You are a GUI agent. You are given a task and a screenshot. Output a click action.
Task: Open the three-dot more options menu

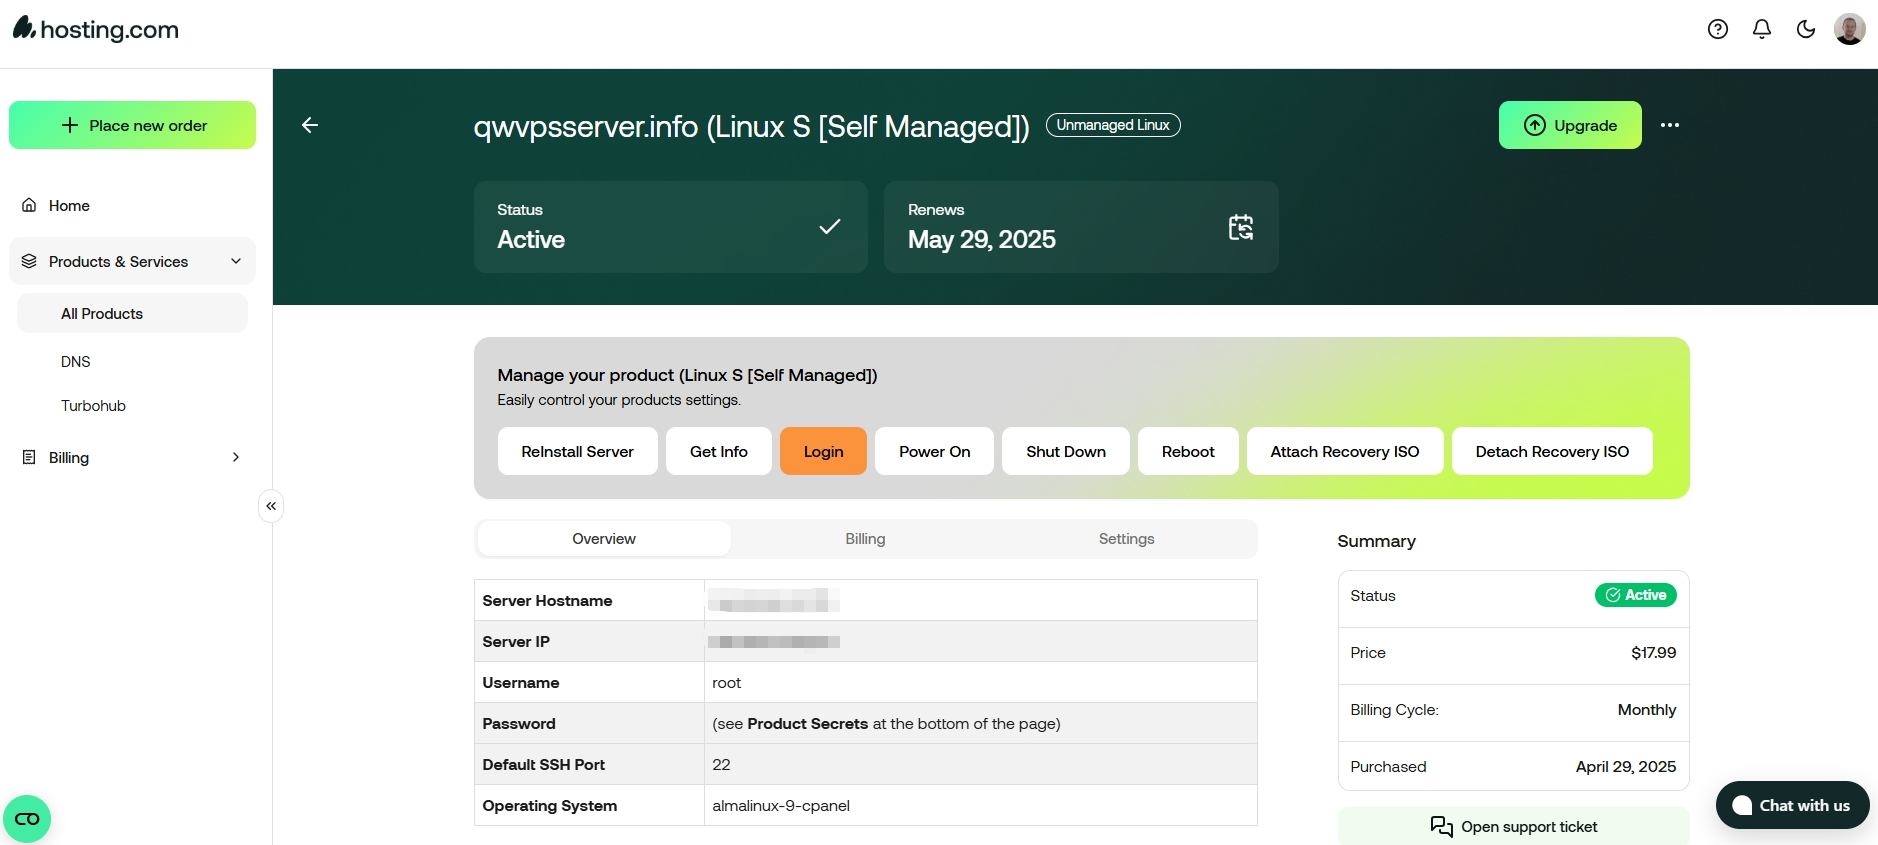[1670, 125]
